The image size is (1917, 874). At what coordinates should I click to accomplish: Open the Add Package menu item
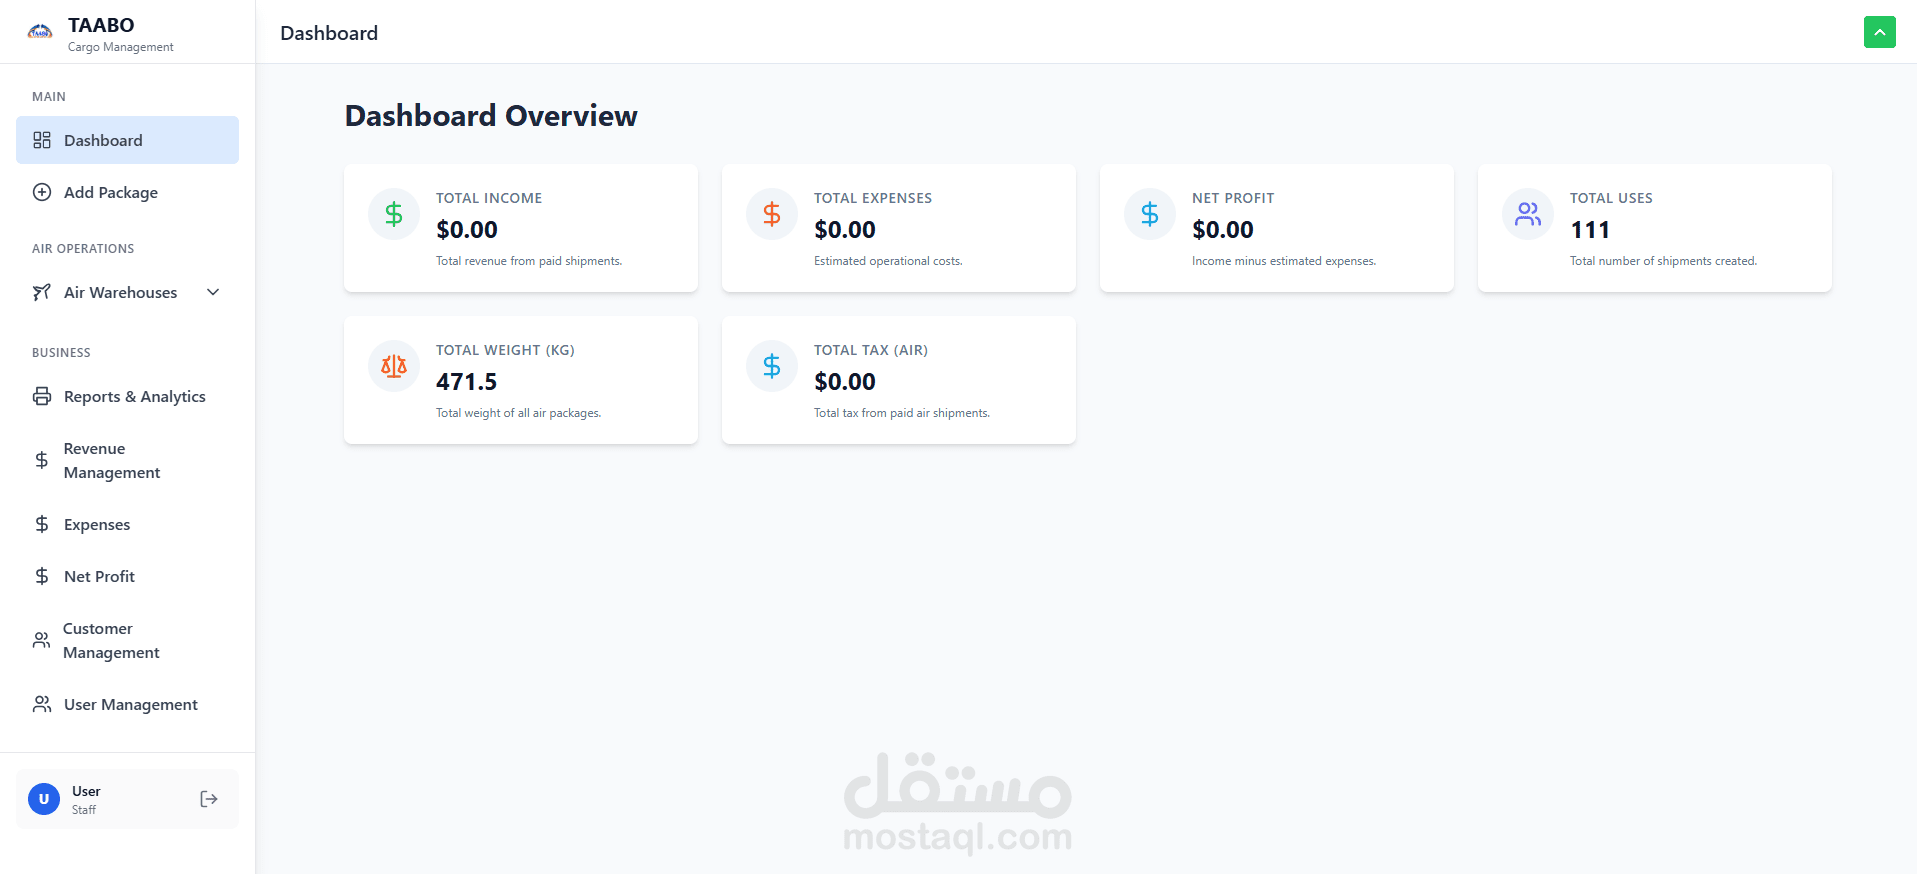(127, 192)
